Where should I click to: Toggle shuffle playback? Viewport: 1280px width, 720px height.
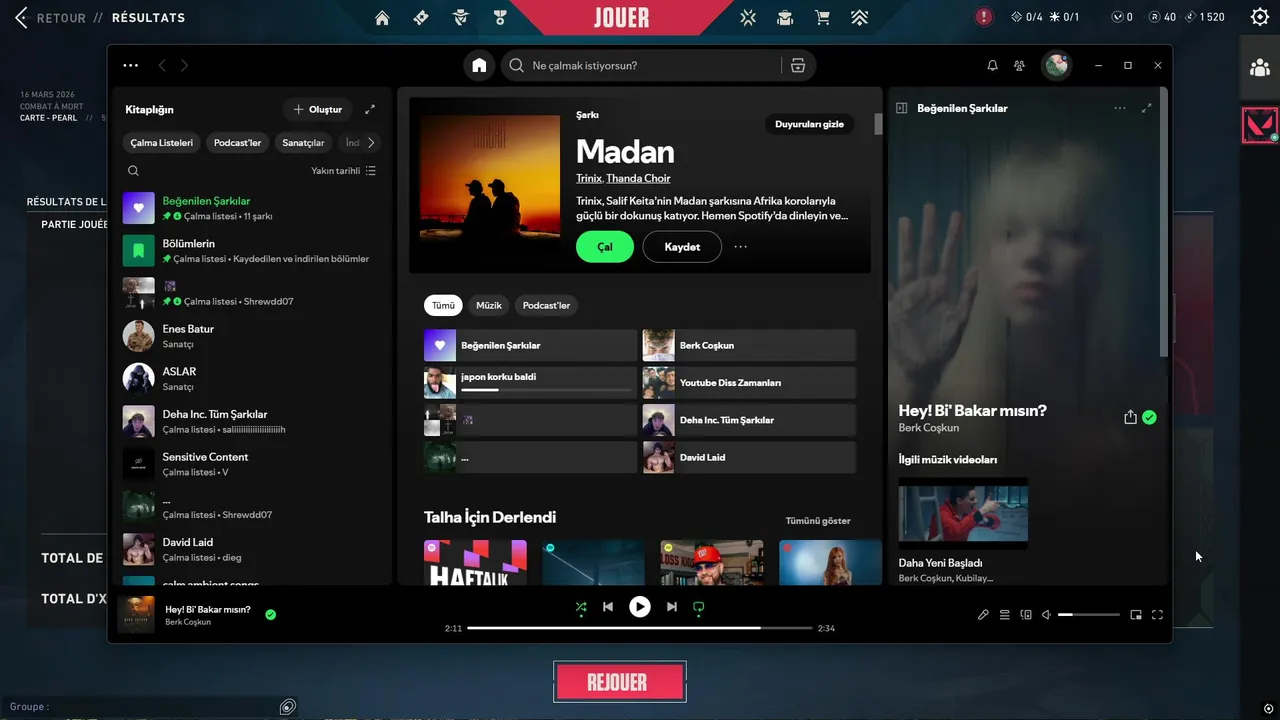[581, 607]
